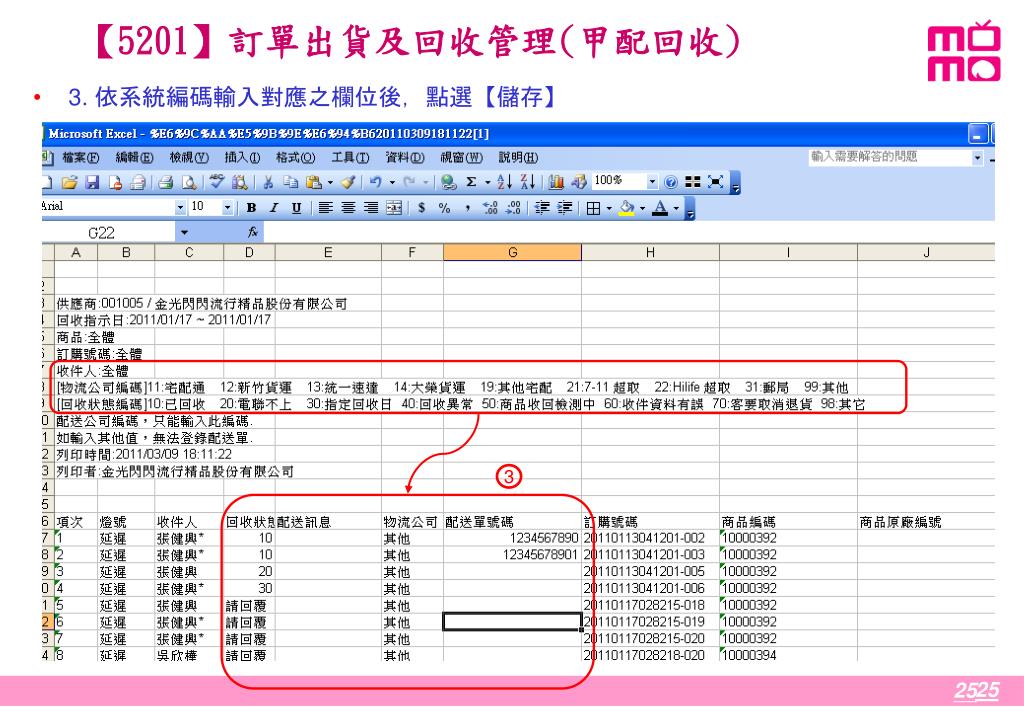
Task: Open Print Preview from the toolbar
Action: 189,182
